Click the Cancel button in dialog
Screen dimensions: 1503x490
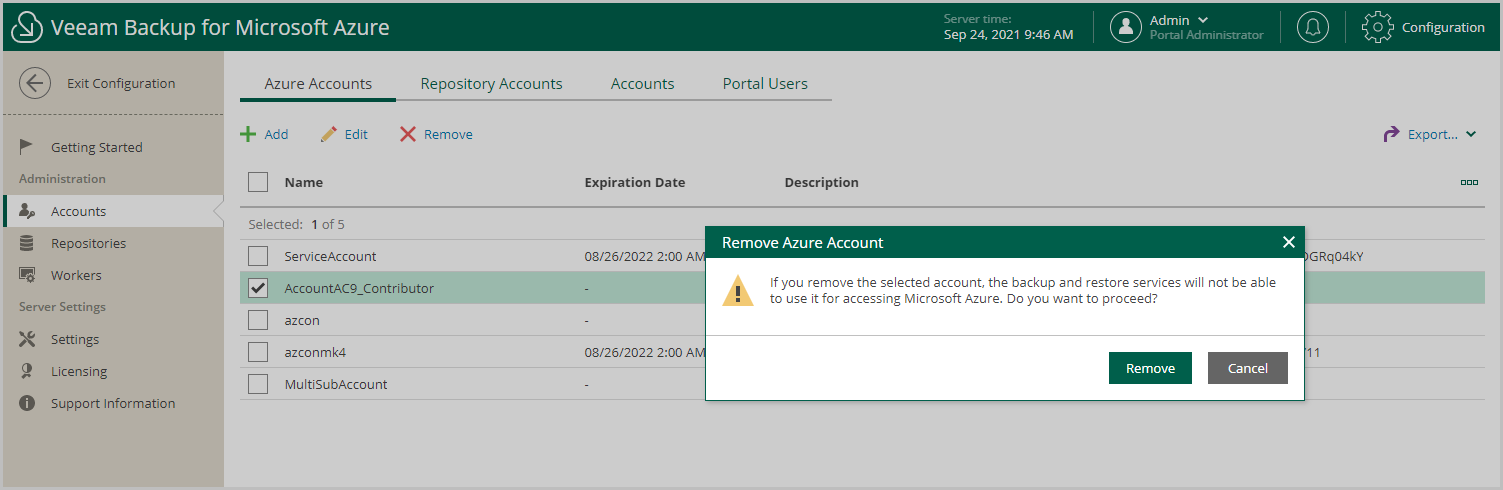coord(1248,368)
